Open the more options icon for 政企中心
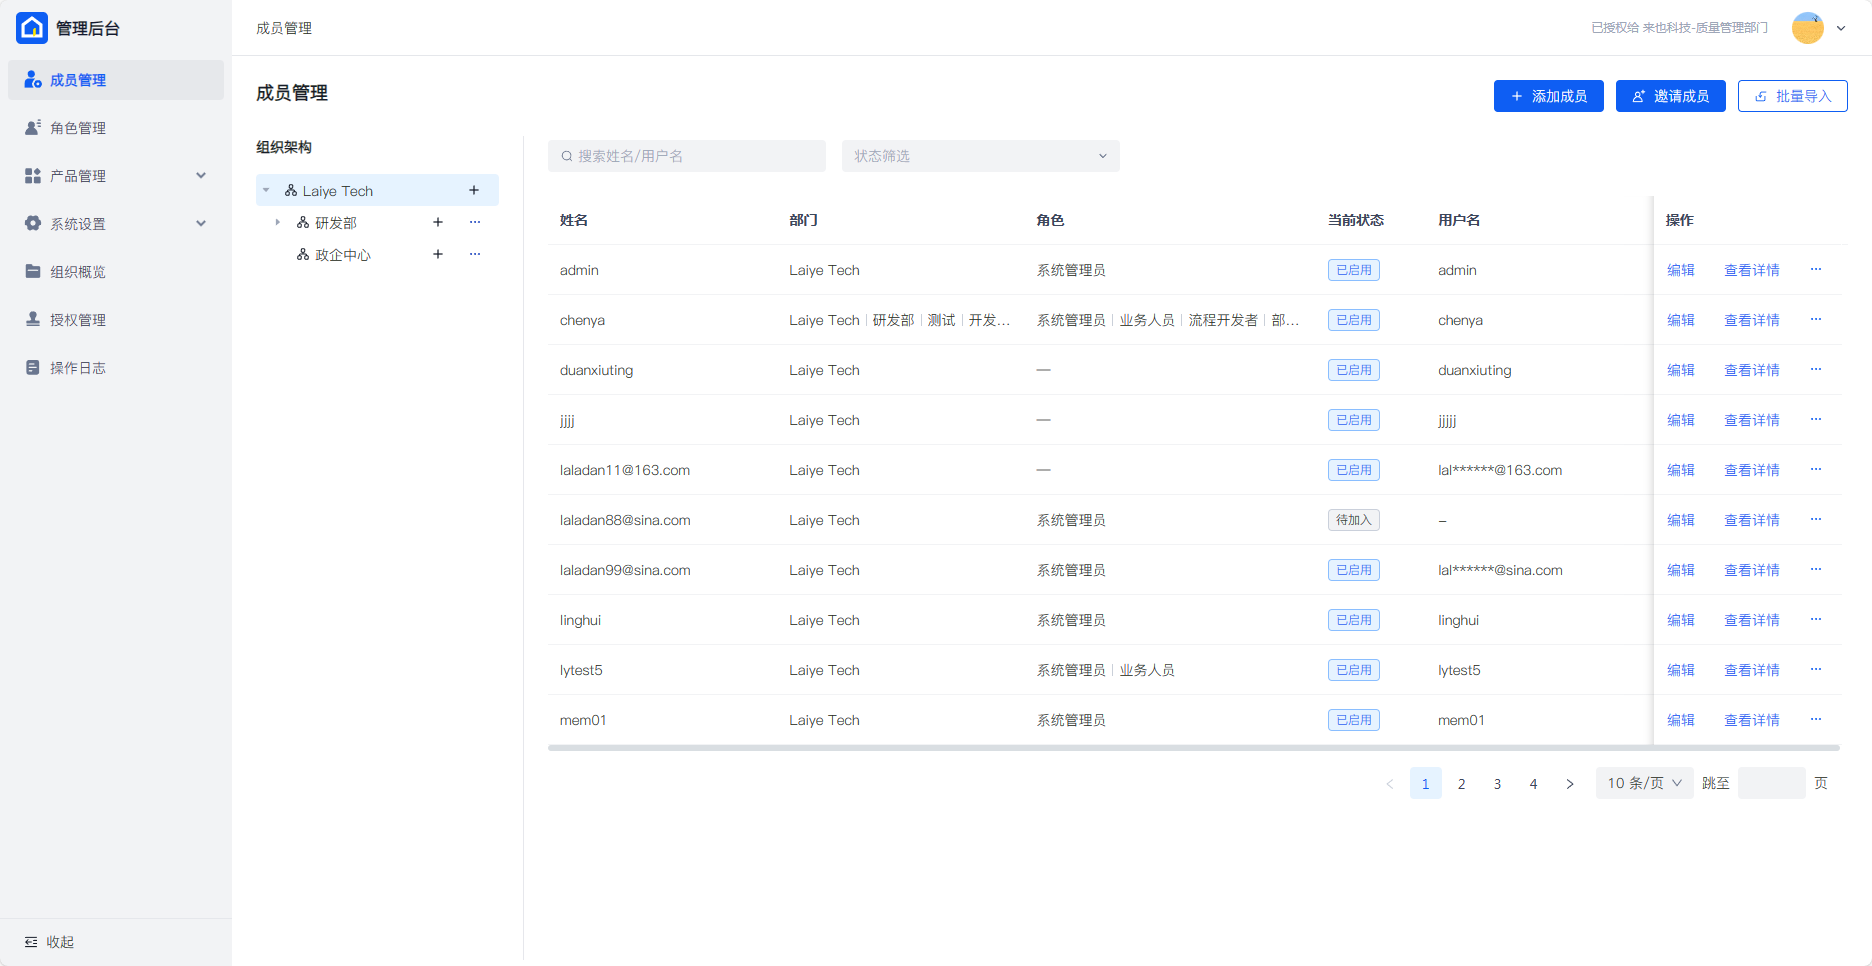Image resolution: width=1872 pixels, height=966 pixels. 475,254
